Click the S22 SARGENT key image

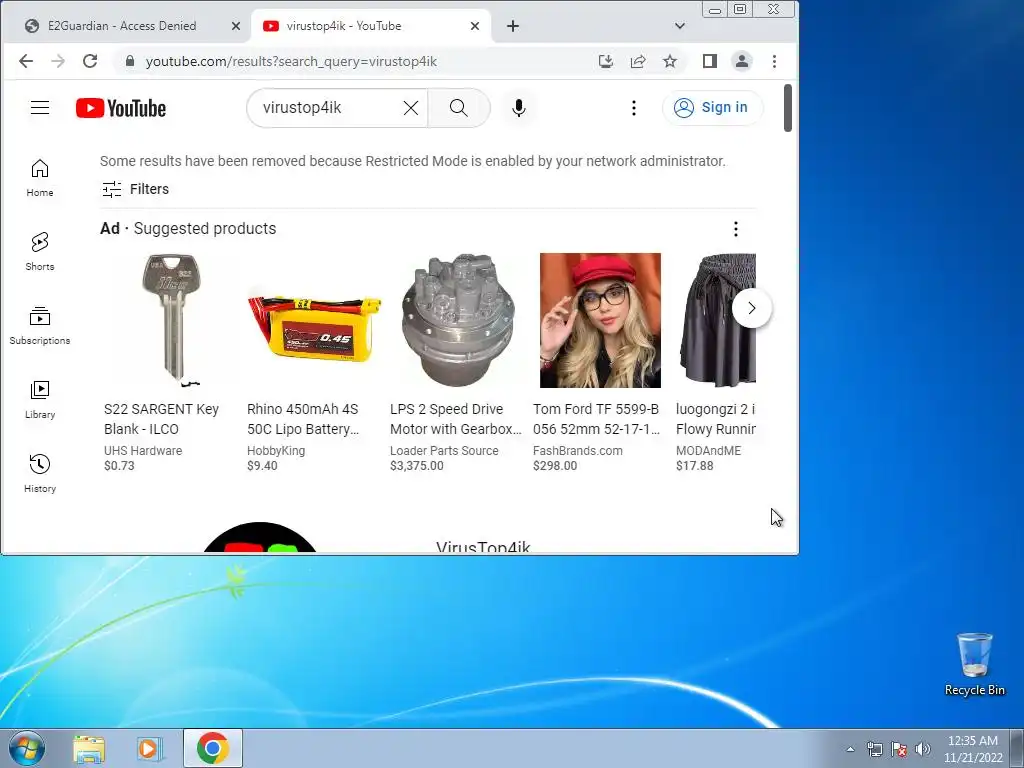[x=171, y=320]
